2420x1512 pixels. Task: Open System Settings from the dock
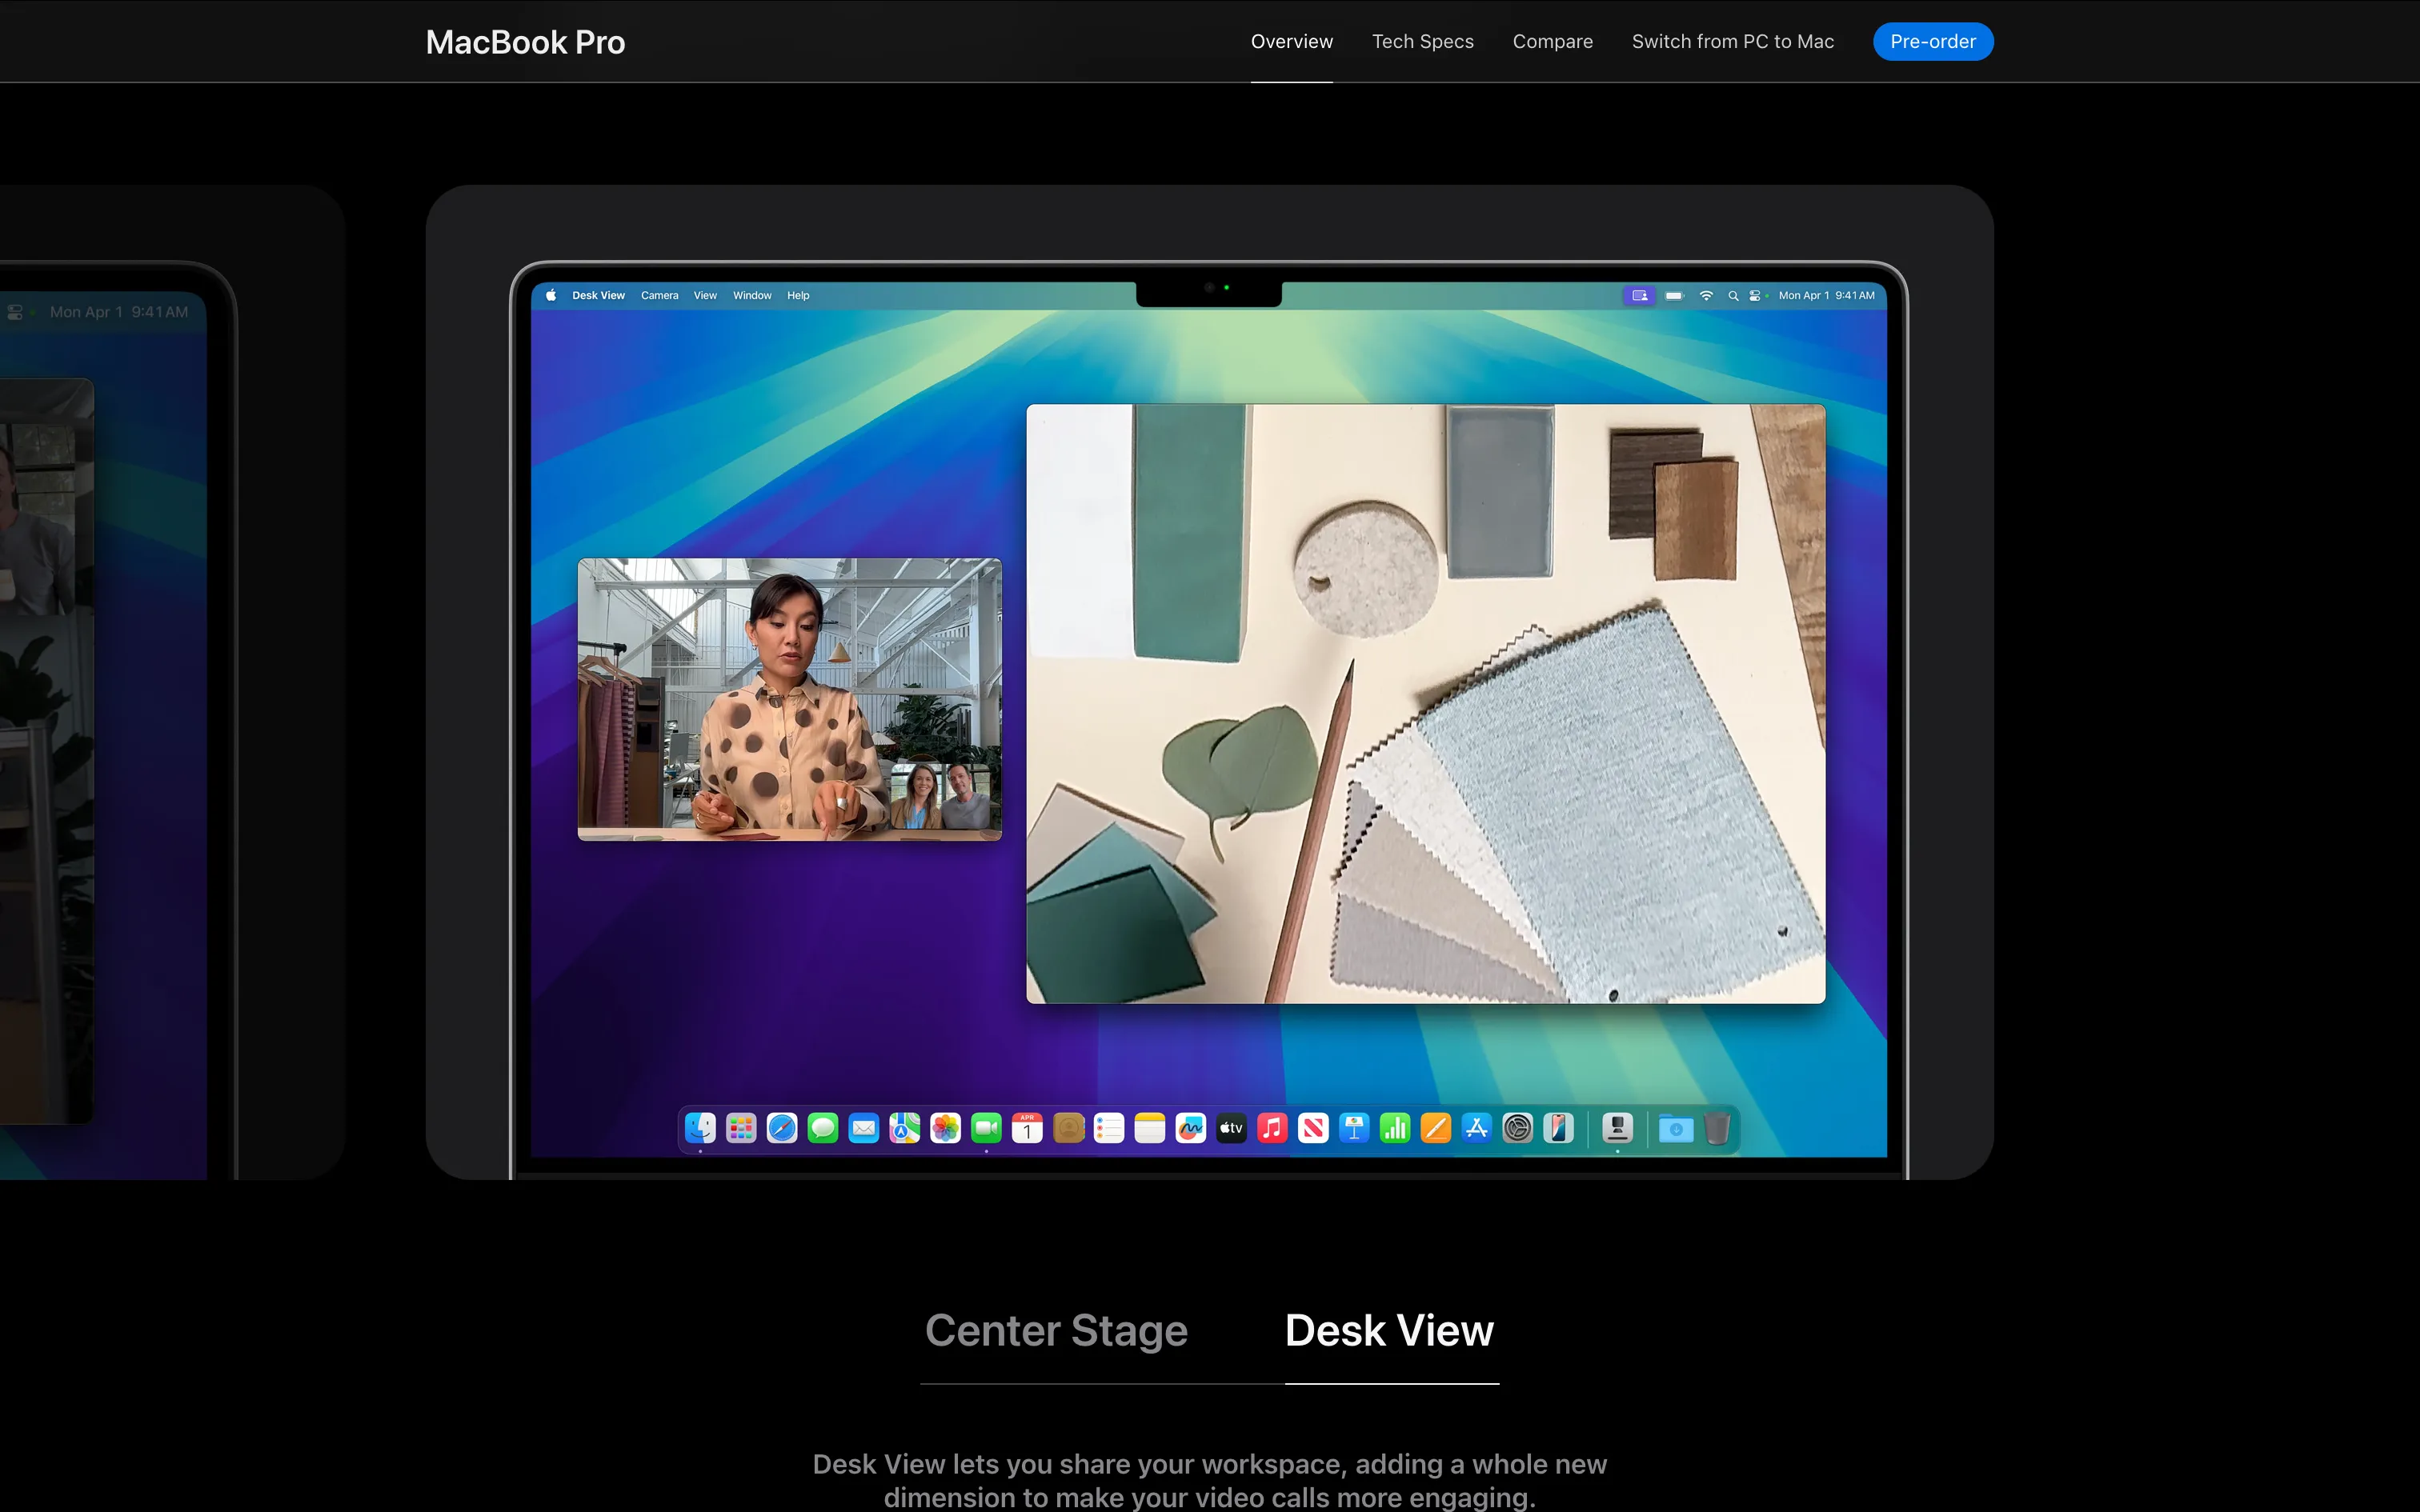pyautogui.click(x=1517, y=1128)
